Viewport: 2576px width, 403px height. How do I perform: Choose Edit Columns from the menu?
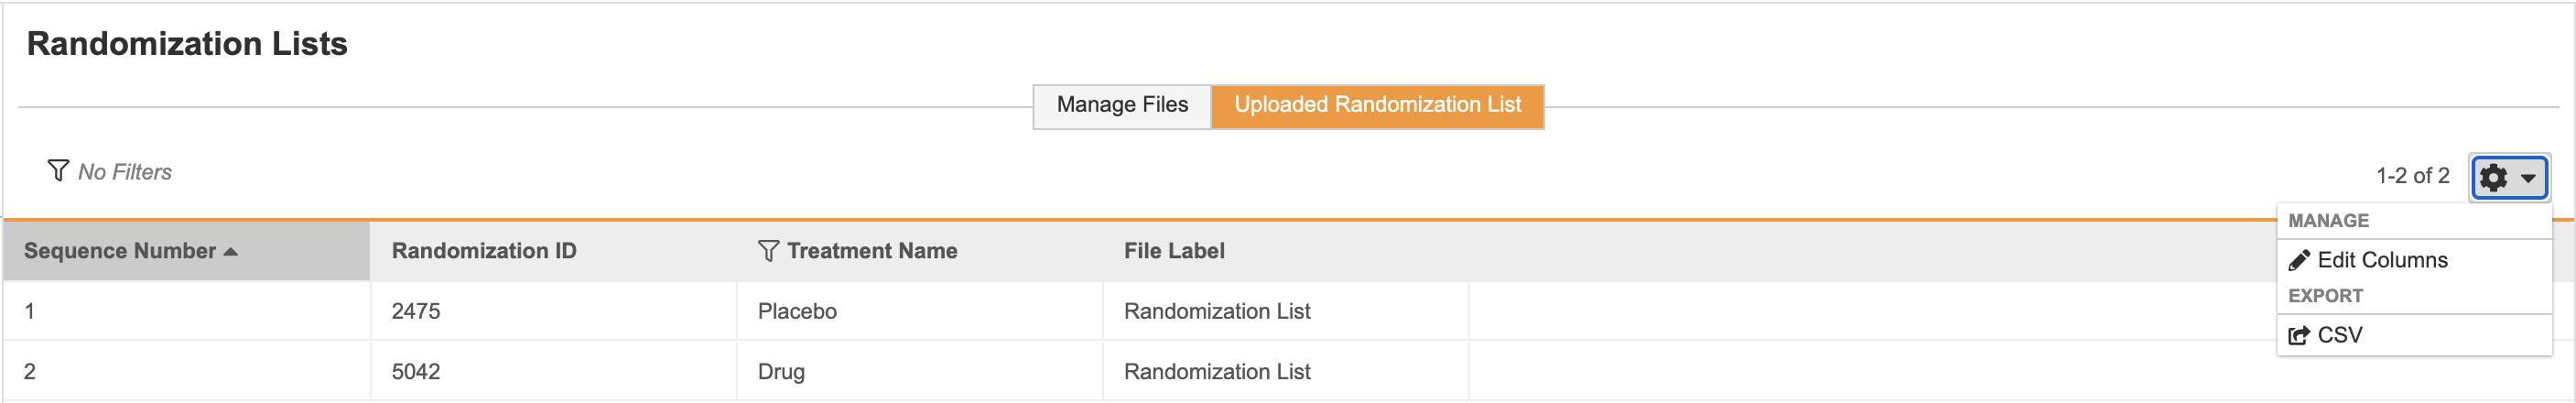coord(2382,260)
